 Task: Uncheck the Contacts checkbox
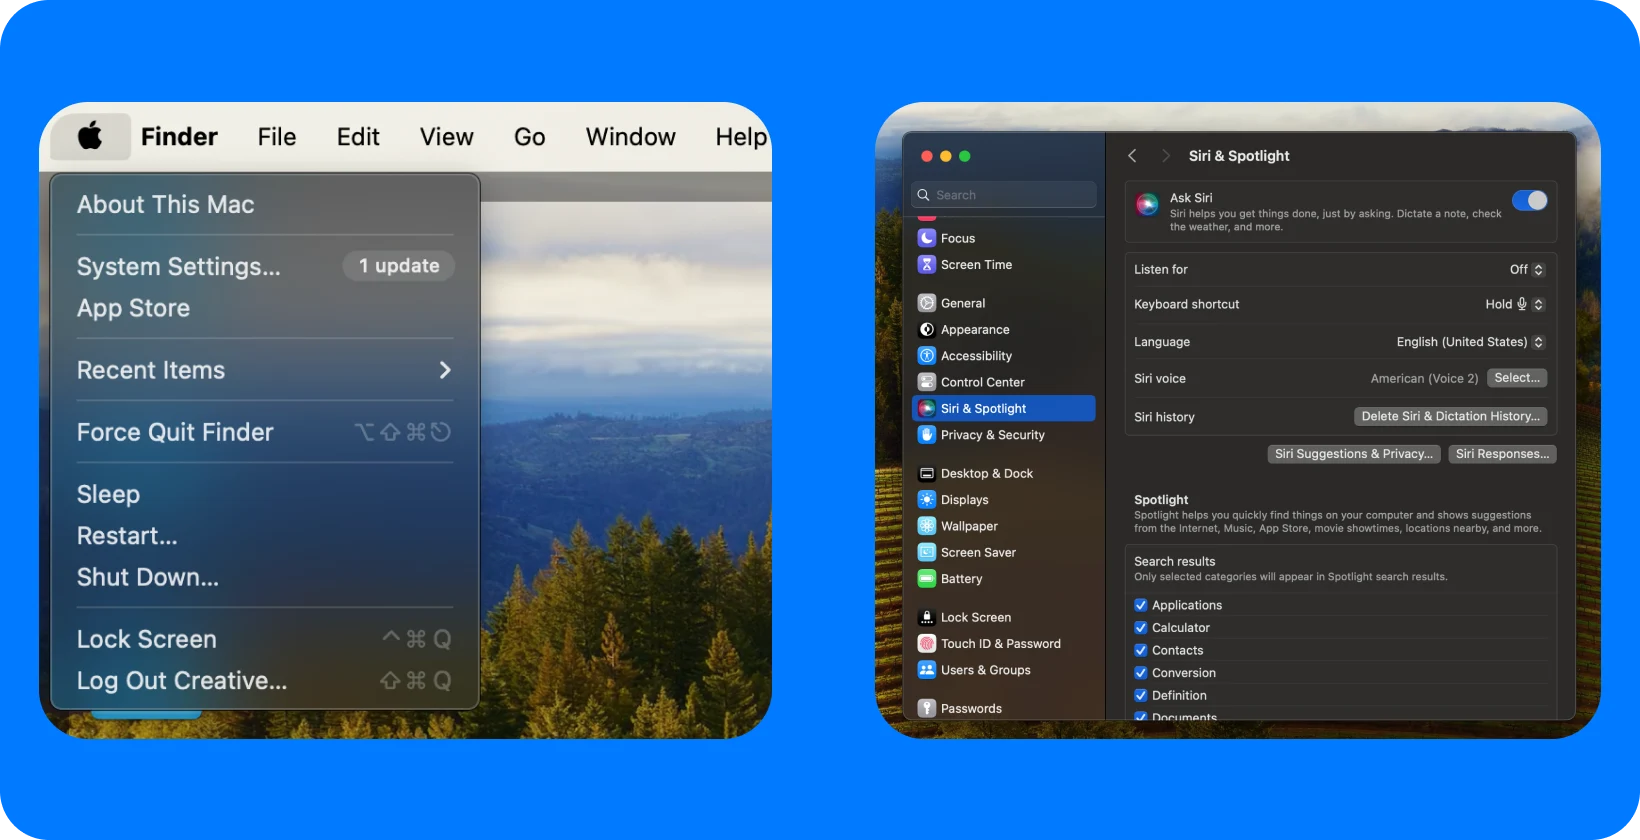tap(1141, 650)
